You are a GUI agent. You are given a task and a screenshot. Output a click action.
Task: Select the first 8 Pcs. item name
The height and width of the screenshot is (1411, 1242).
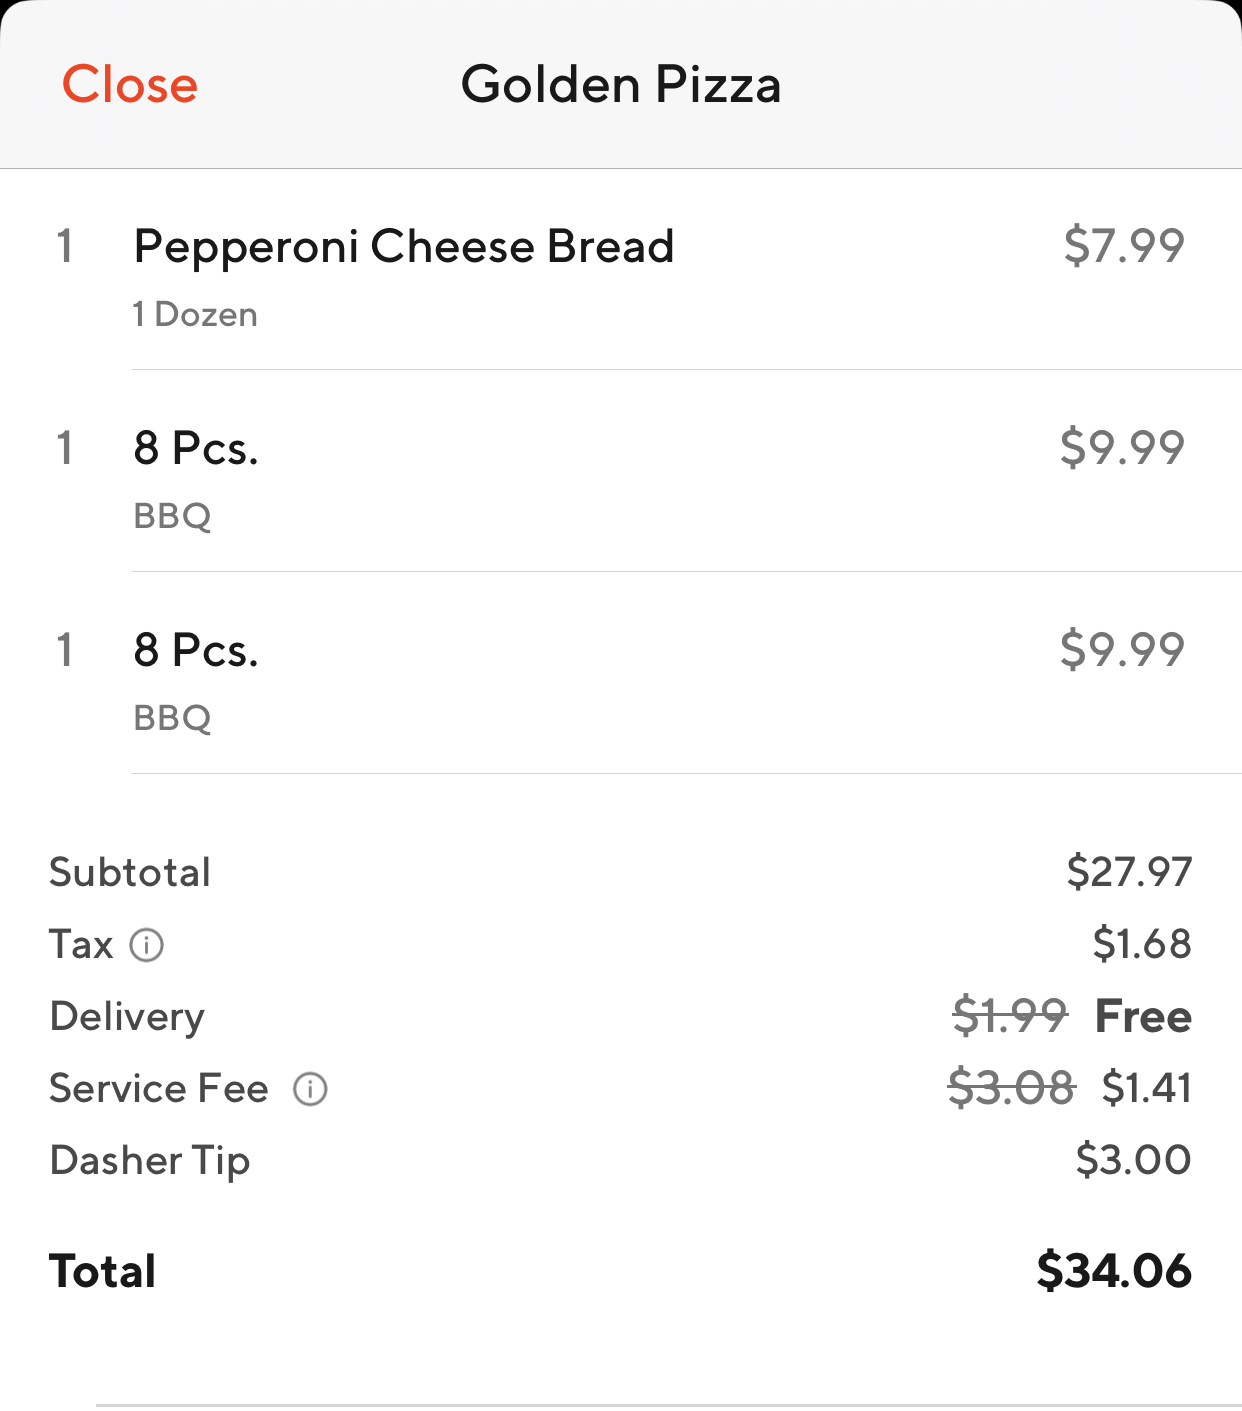pos(196,448)
